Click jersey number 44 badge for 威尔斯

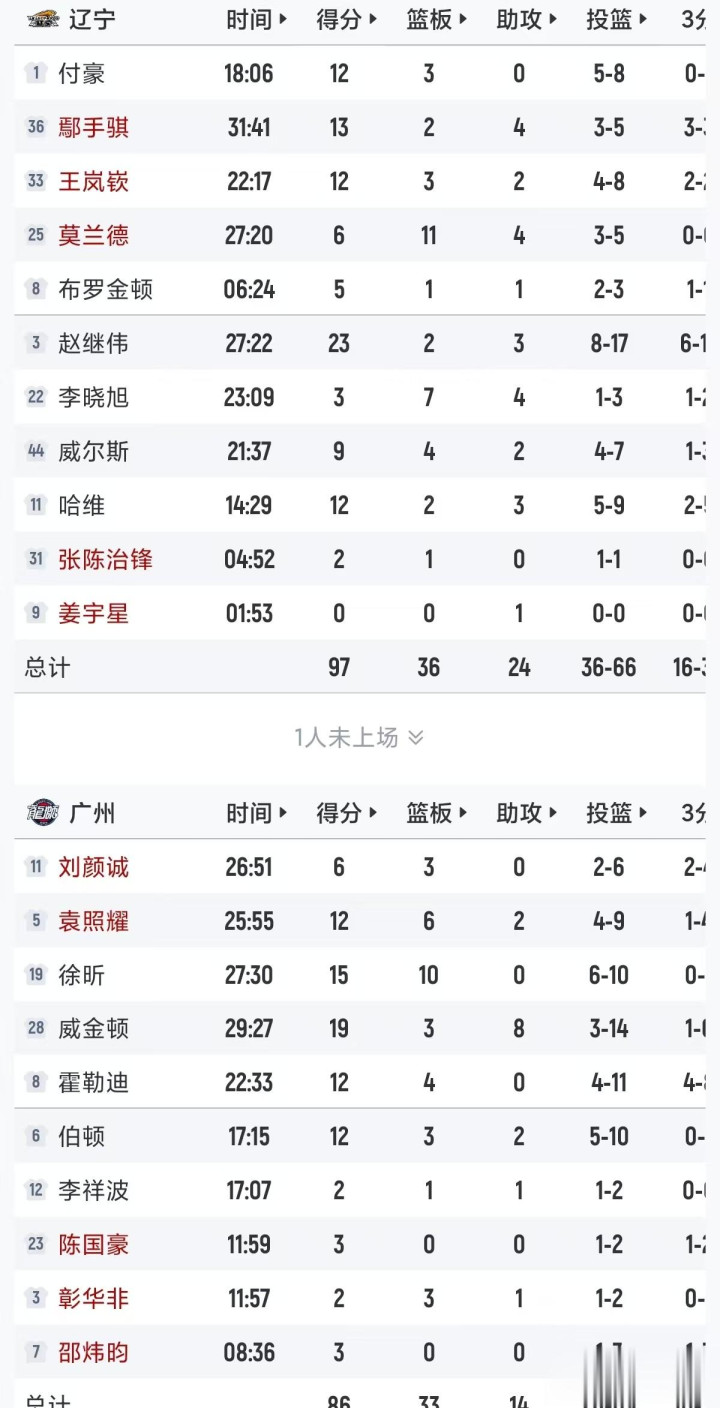pyautogui.click(x=36, y=451)
